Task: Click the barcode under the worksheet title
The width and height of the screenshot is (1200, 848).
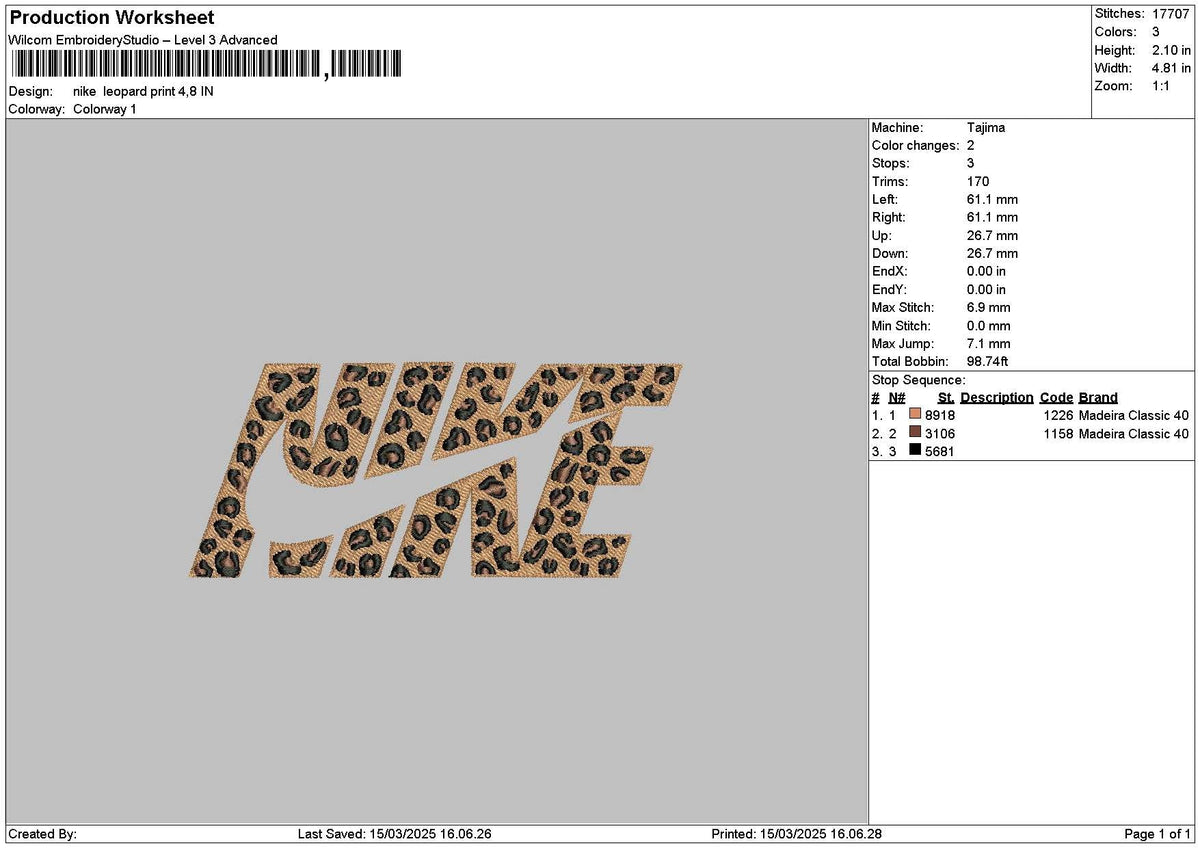Action: [x=206, y=66]
